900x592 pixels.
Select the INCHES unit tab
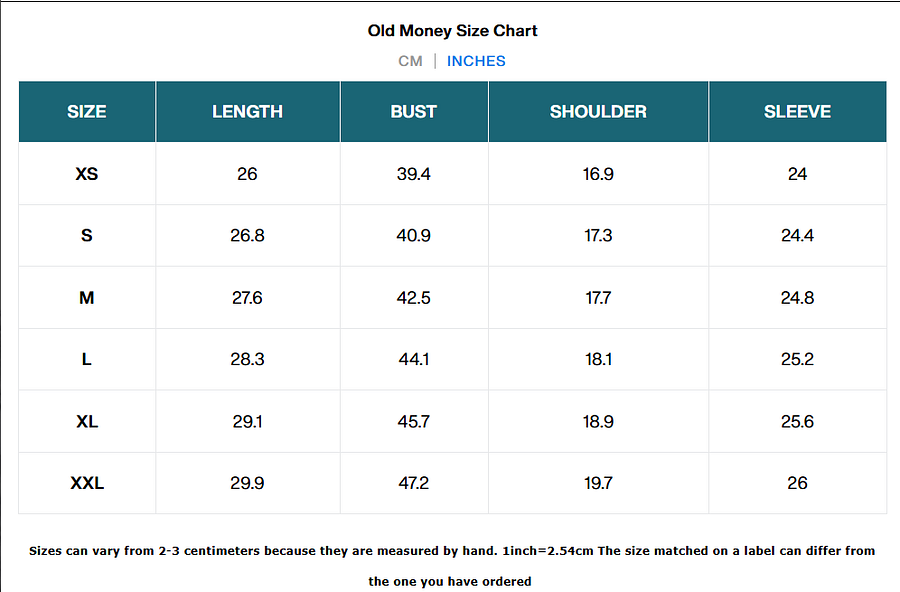click(x=476, y=61)
